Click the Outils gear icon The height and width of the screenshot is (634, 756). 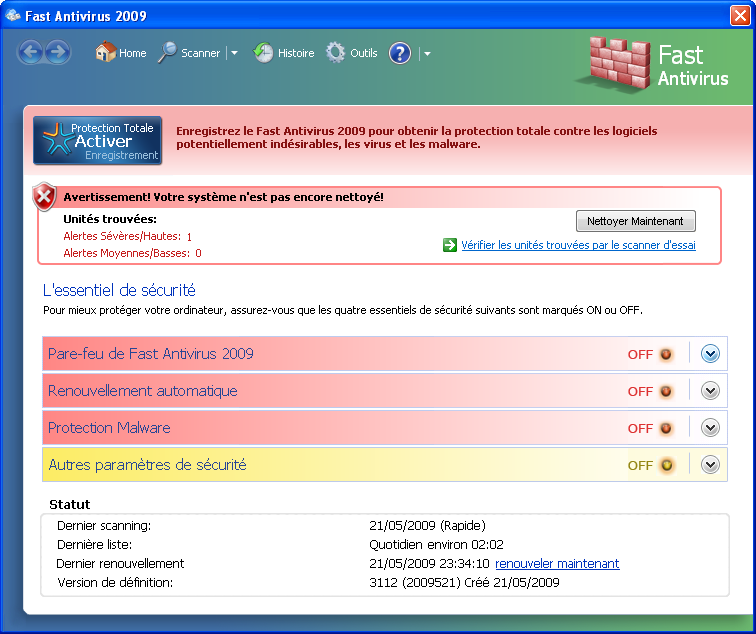point(336,53)
